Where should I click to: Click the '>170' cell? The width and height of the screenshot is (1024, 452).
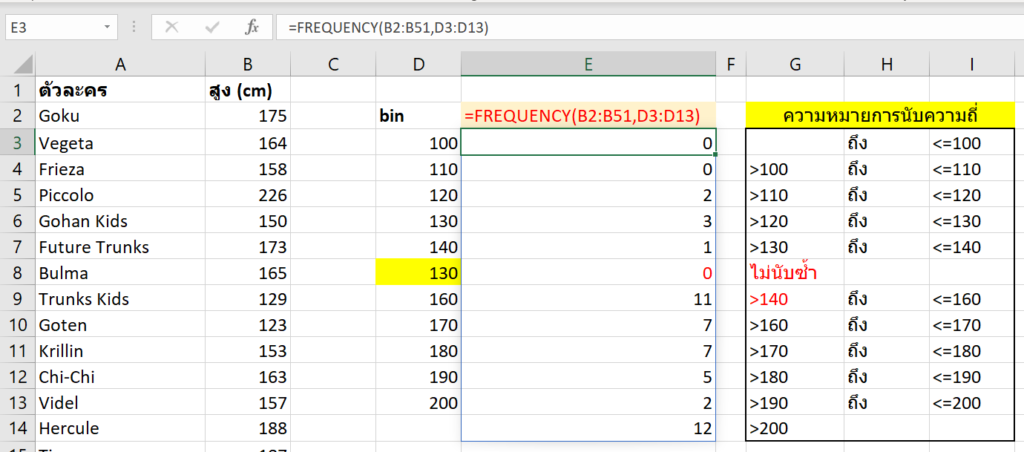(x=795, y=351)
